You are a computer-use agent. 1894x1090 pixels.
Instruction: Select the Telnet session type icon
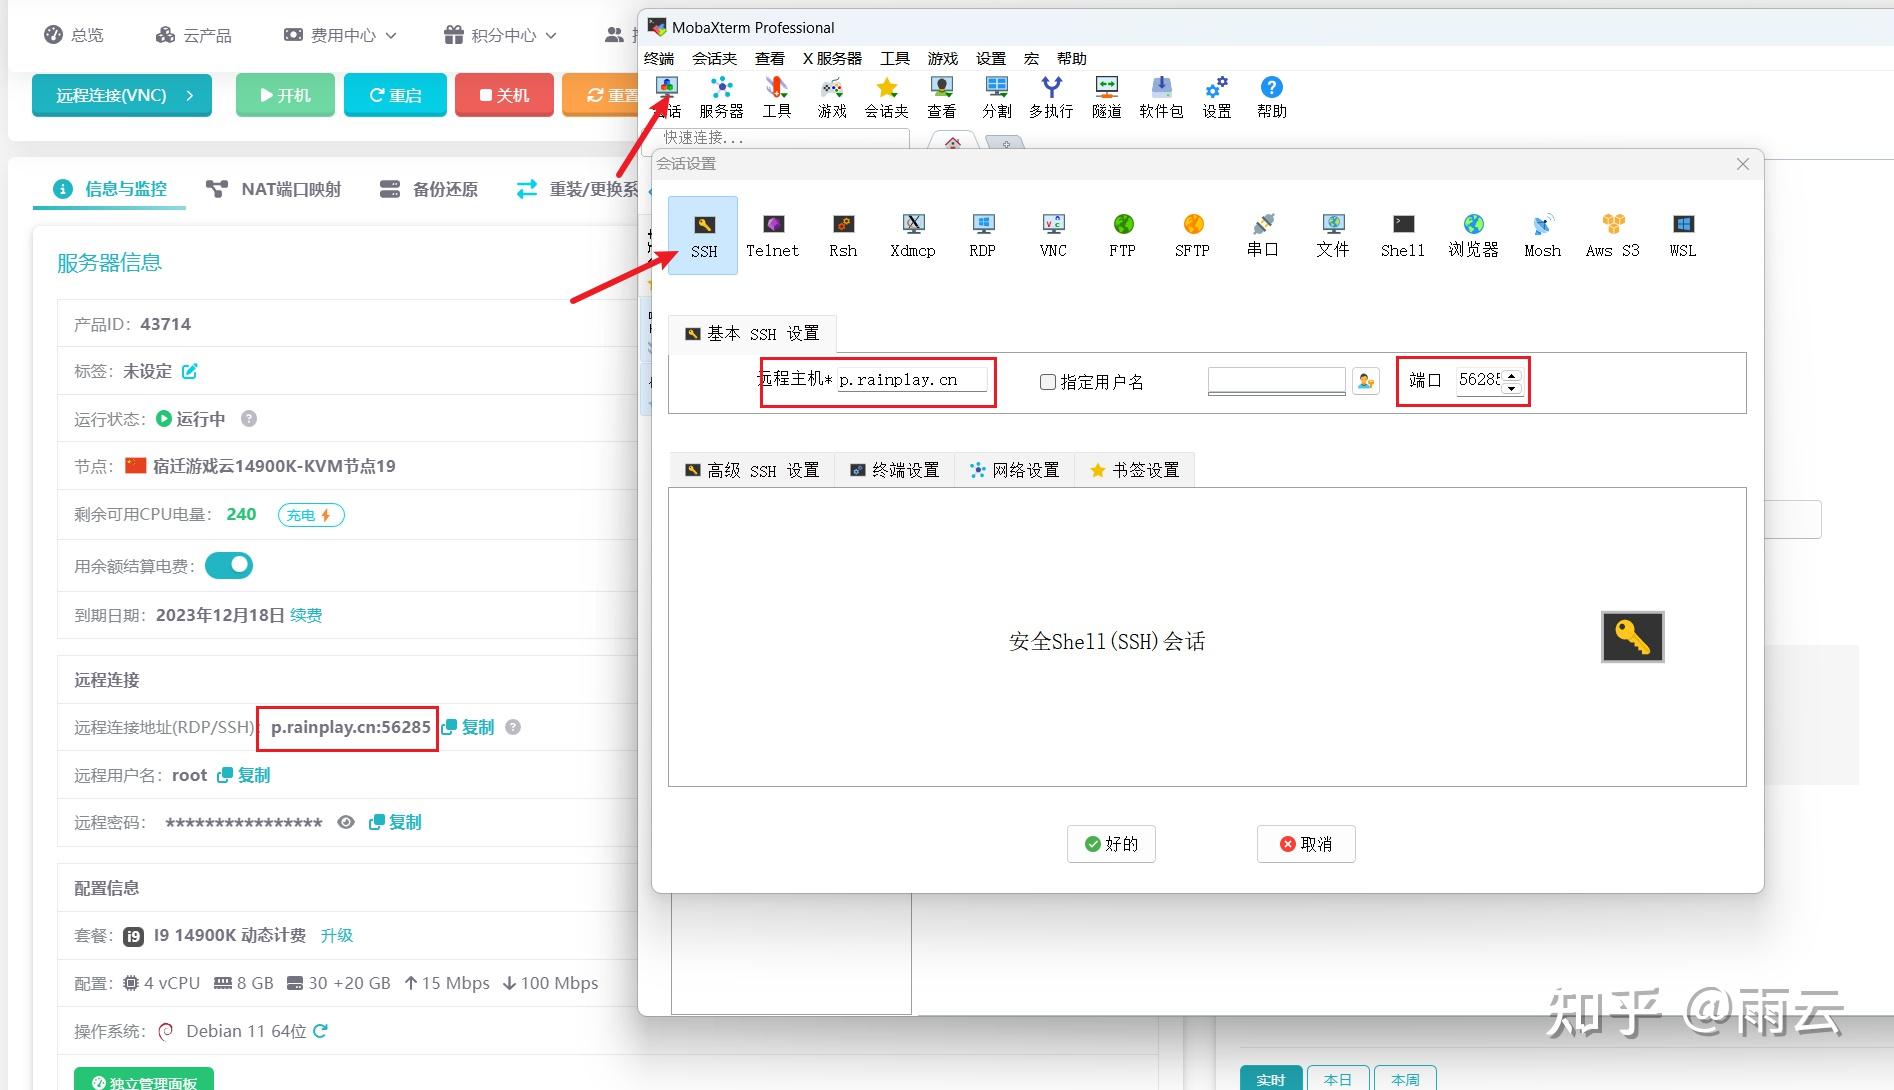tap(772, 235)
